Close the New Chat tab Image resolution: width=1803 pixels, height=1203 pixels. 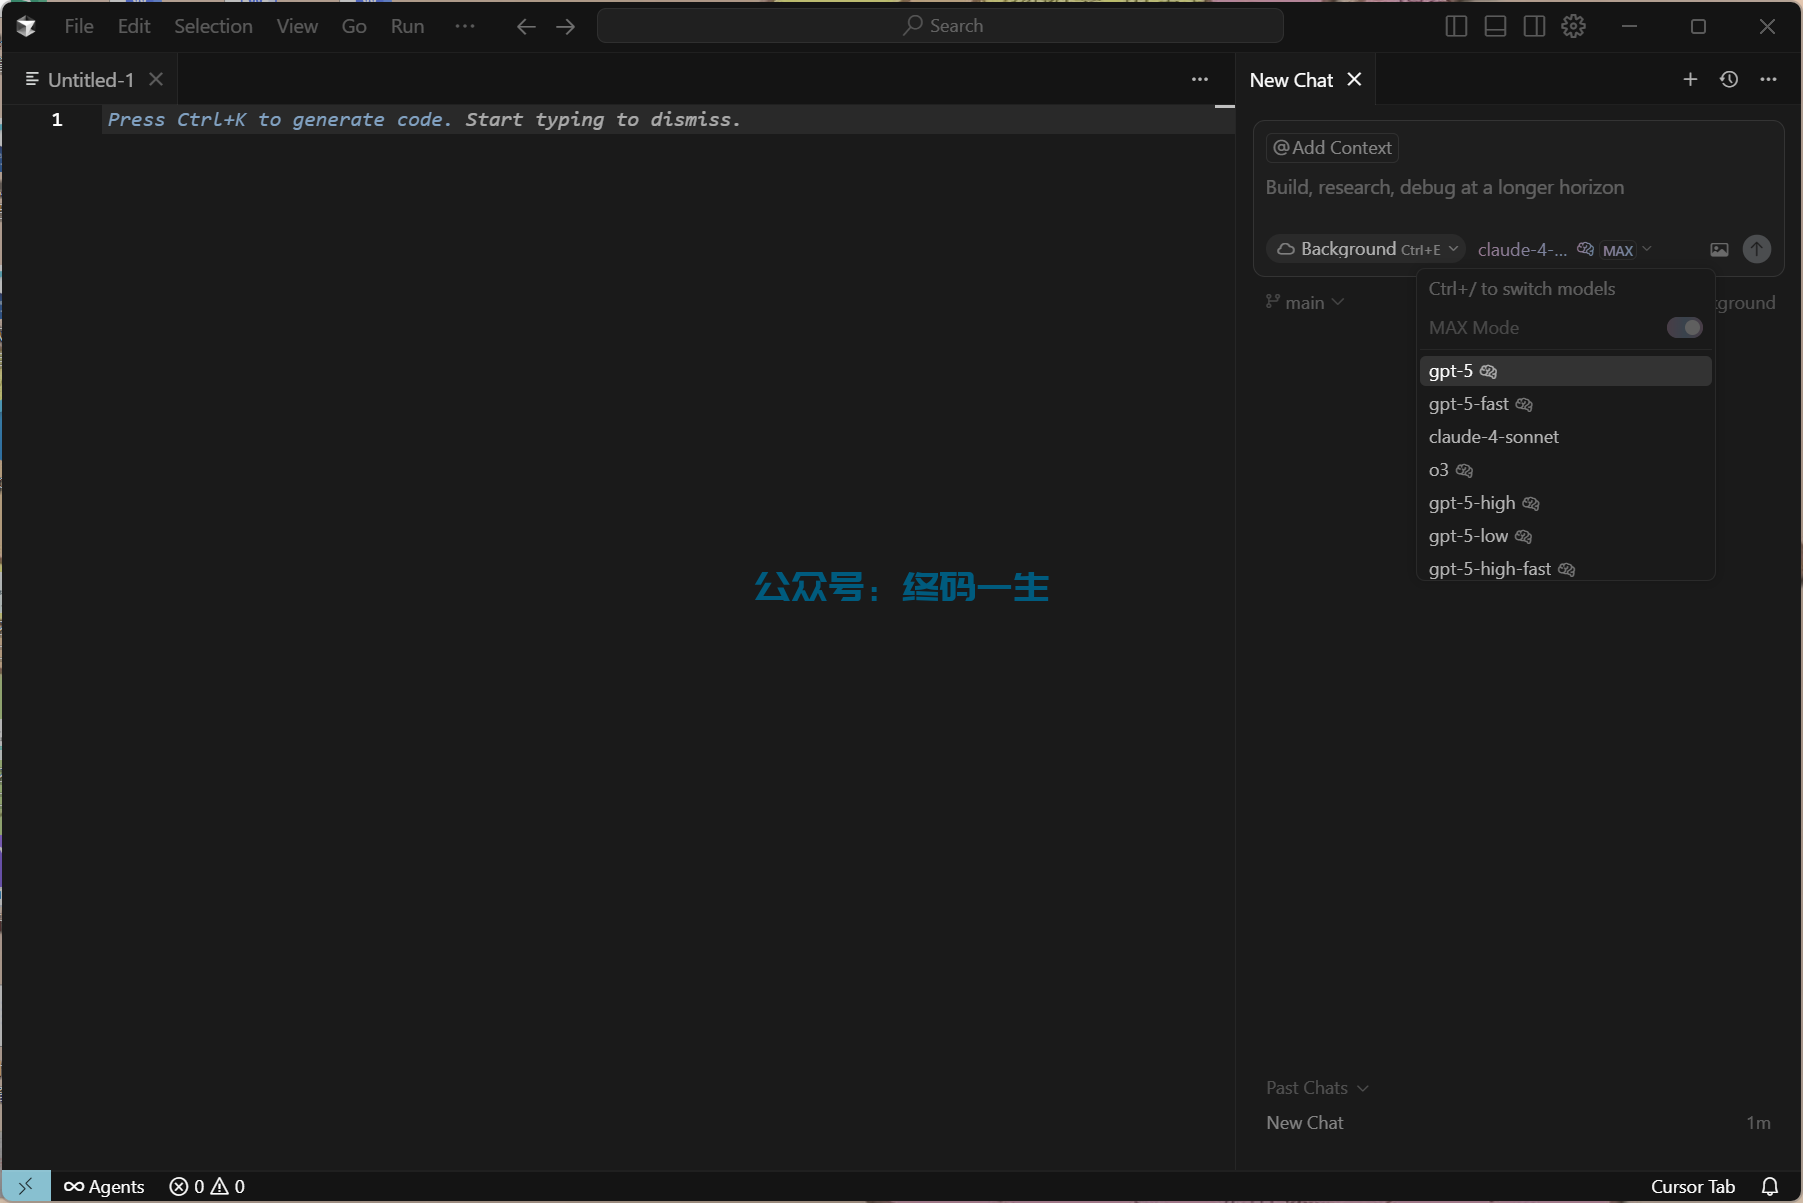point(1354,79)
